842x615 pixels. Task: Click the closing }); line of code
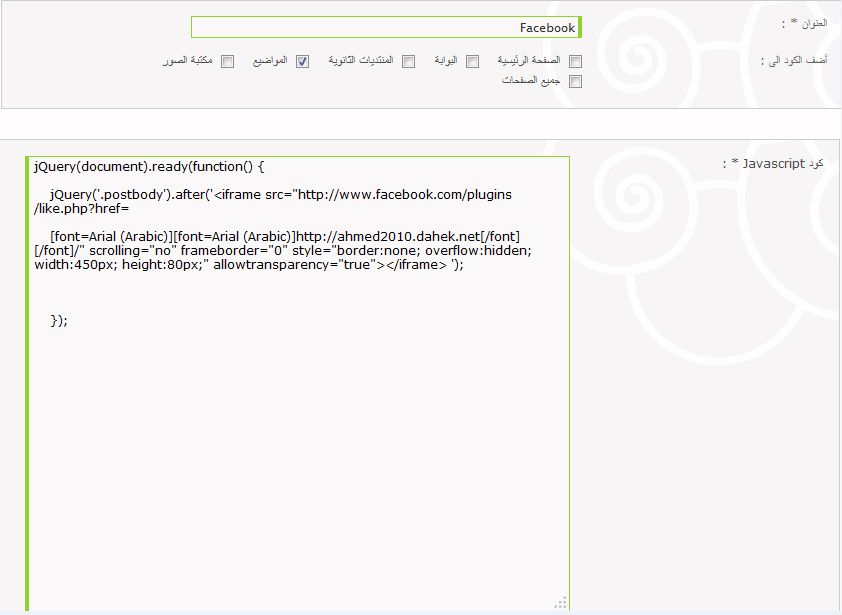tap(59, 321)
